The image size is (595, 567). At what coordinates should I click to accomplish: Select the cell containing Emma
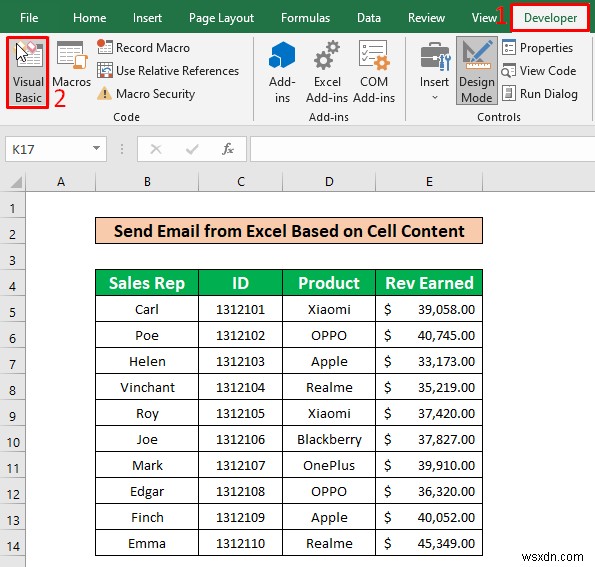[147, 543]
